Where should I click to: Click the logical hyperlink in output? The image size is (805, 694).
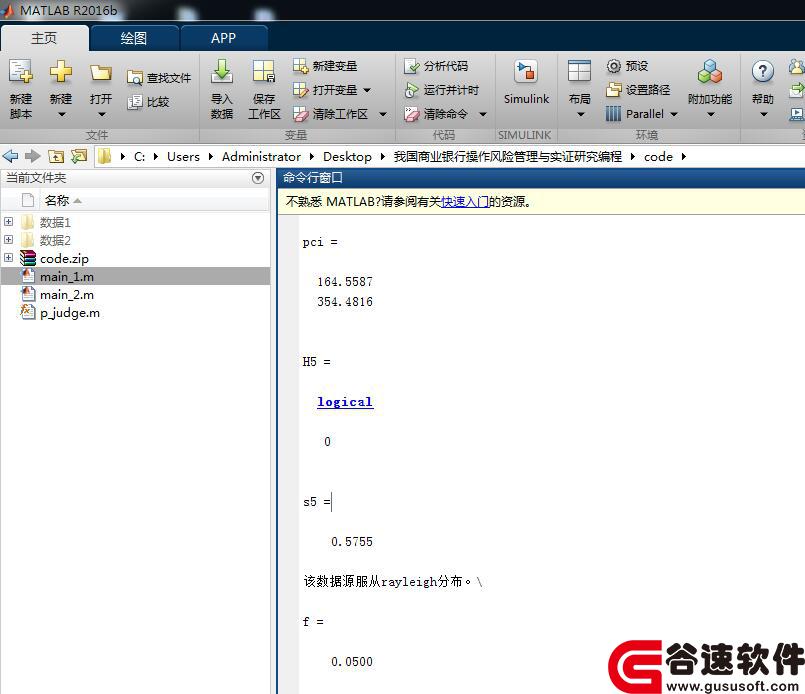(345, 402)
